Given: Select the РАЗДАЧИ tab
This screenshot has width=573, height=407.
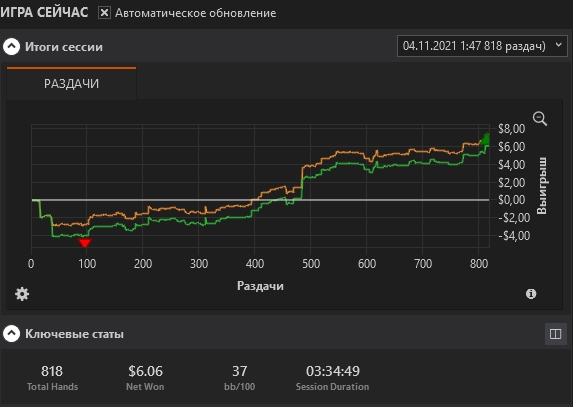Looking at the screenshot, I should pyautogui.click(x=71, y=84).
